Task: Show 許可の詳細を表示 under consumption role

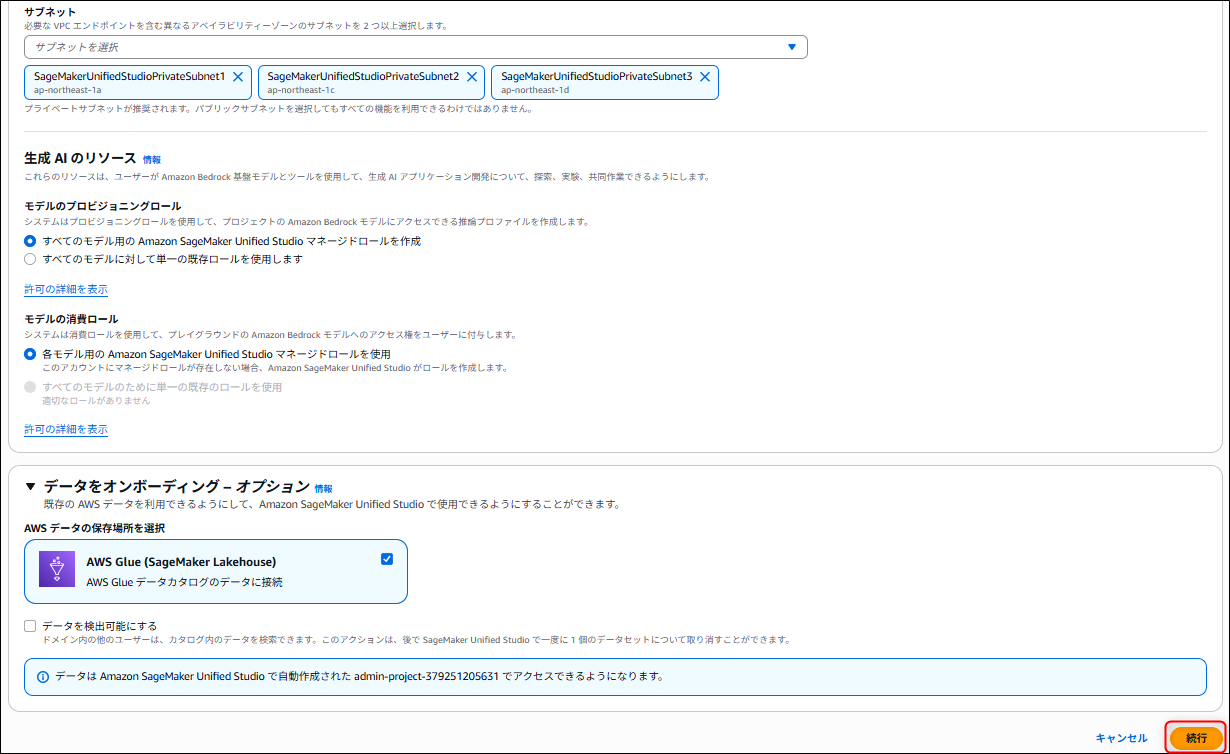Action: 66,429
